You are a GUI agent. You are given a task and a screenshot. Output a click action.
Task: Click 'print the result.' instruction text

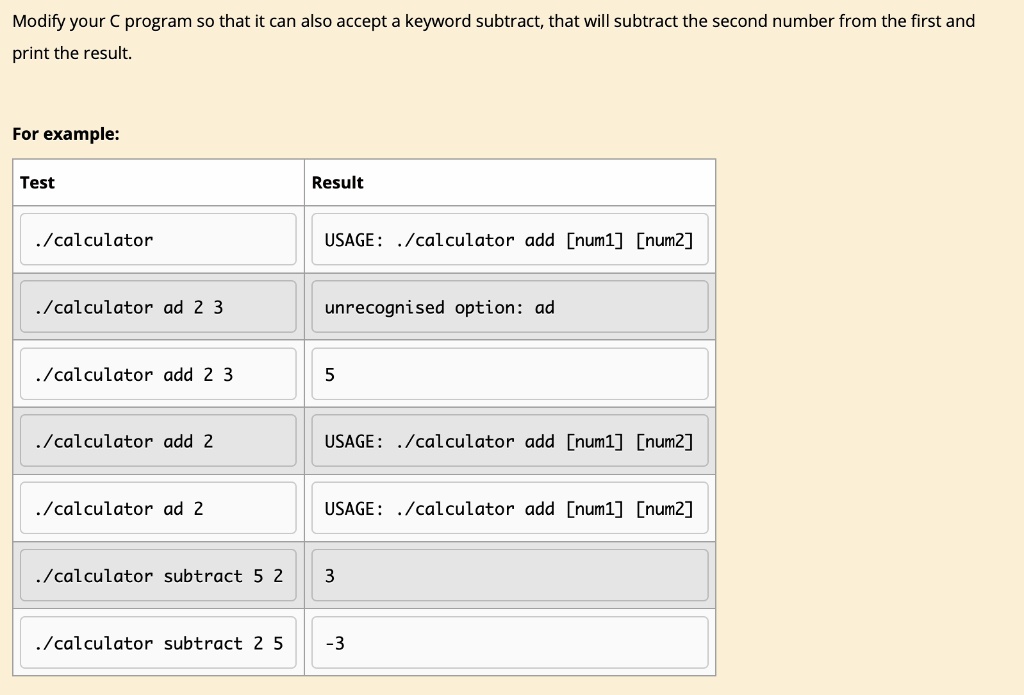tap(72, 53)
